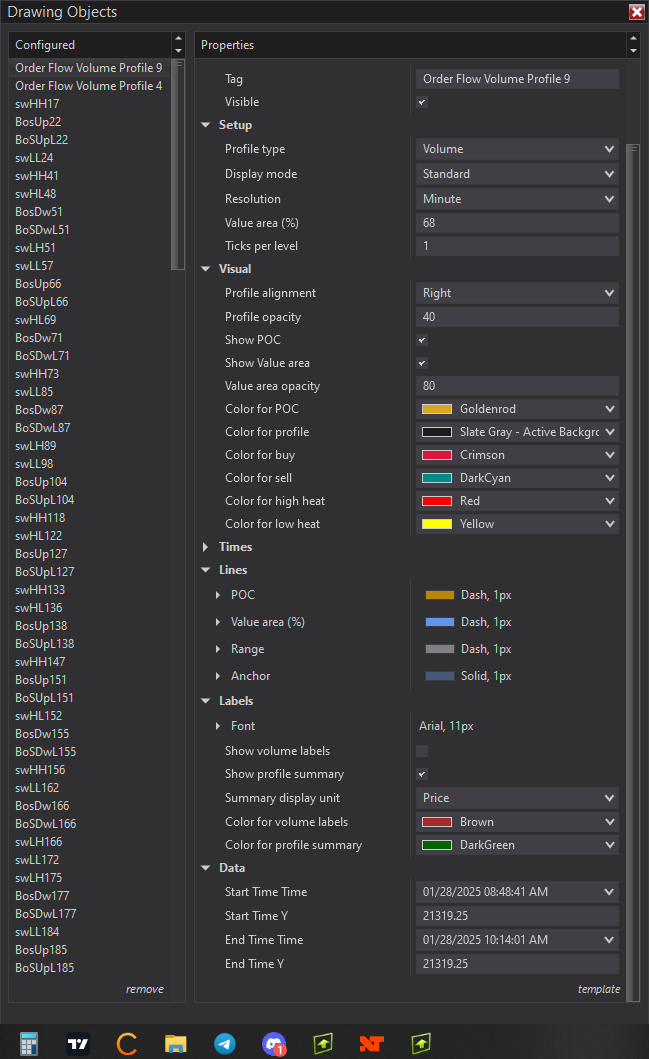Open Telegram from the taskbar
The image size is (649, 1059).
(x=225, y=1043)
